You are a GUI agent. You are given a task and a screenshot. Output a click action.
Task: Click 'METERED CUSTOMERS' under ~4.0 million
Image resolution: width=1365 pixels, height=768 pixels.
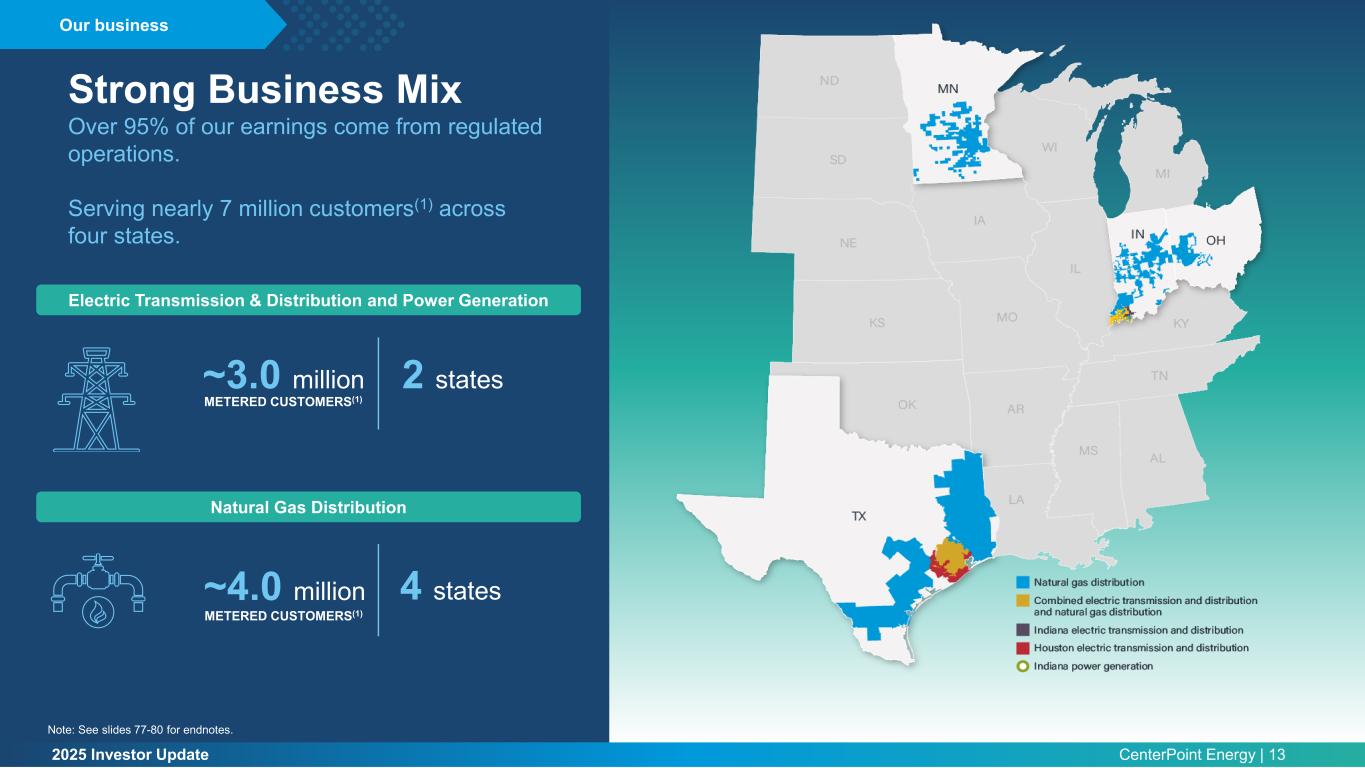pyautogui.click(x=283, y=615)
